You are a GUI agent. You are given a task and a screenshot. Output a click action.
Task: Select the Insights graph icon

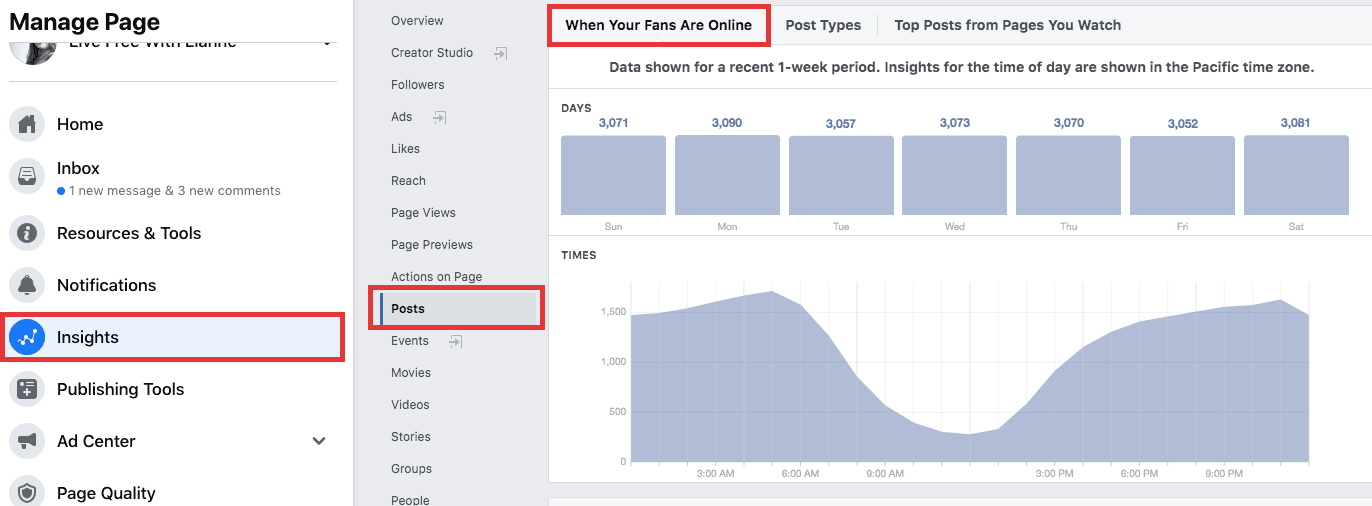tap(27, 337)
